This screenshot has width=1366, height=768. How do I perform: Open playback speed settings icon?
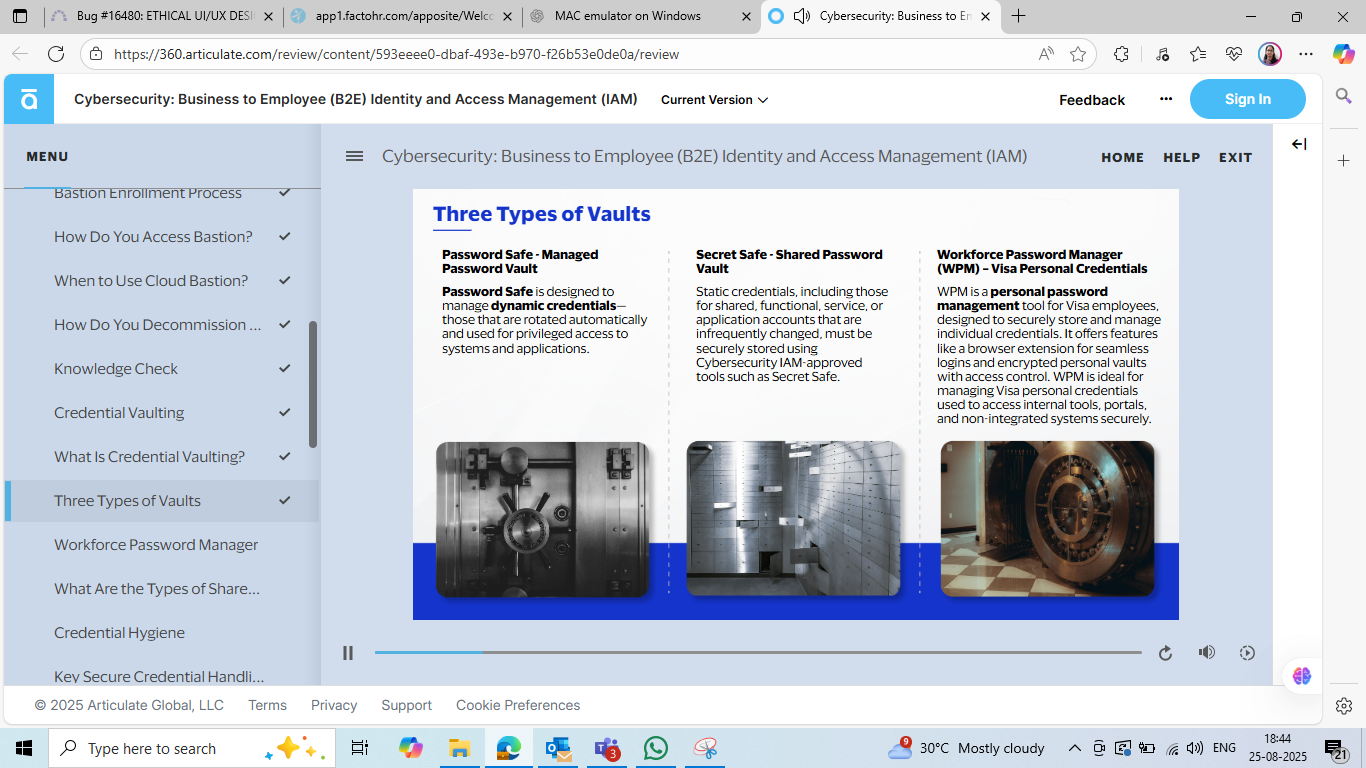1247,653
